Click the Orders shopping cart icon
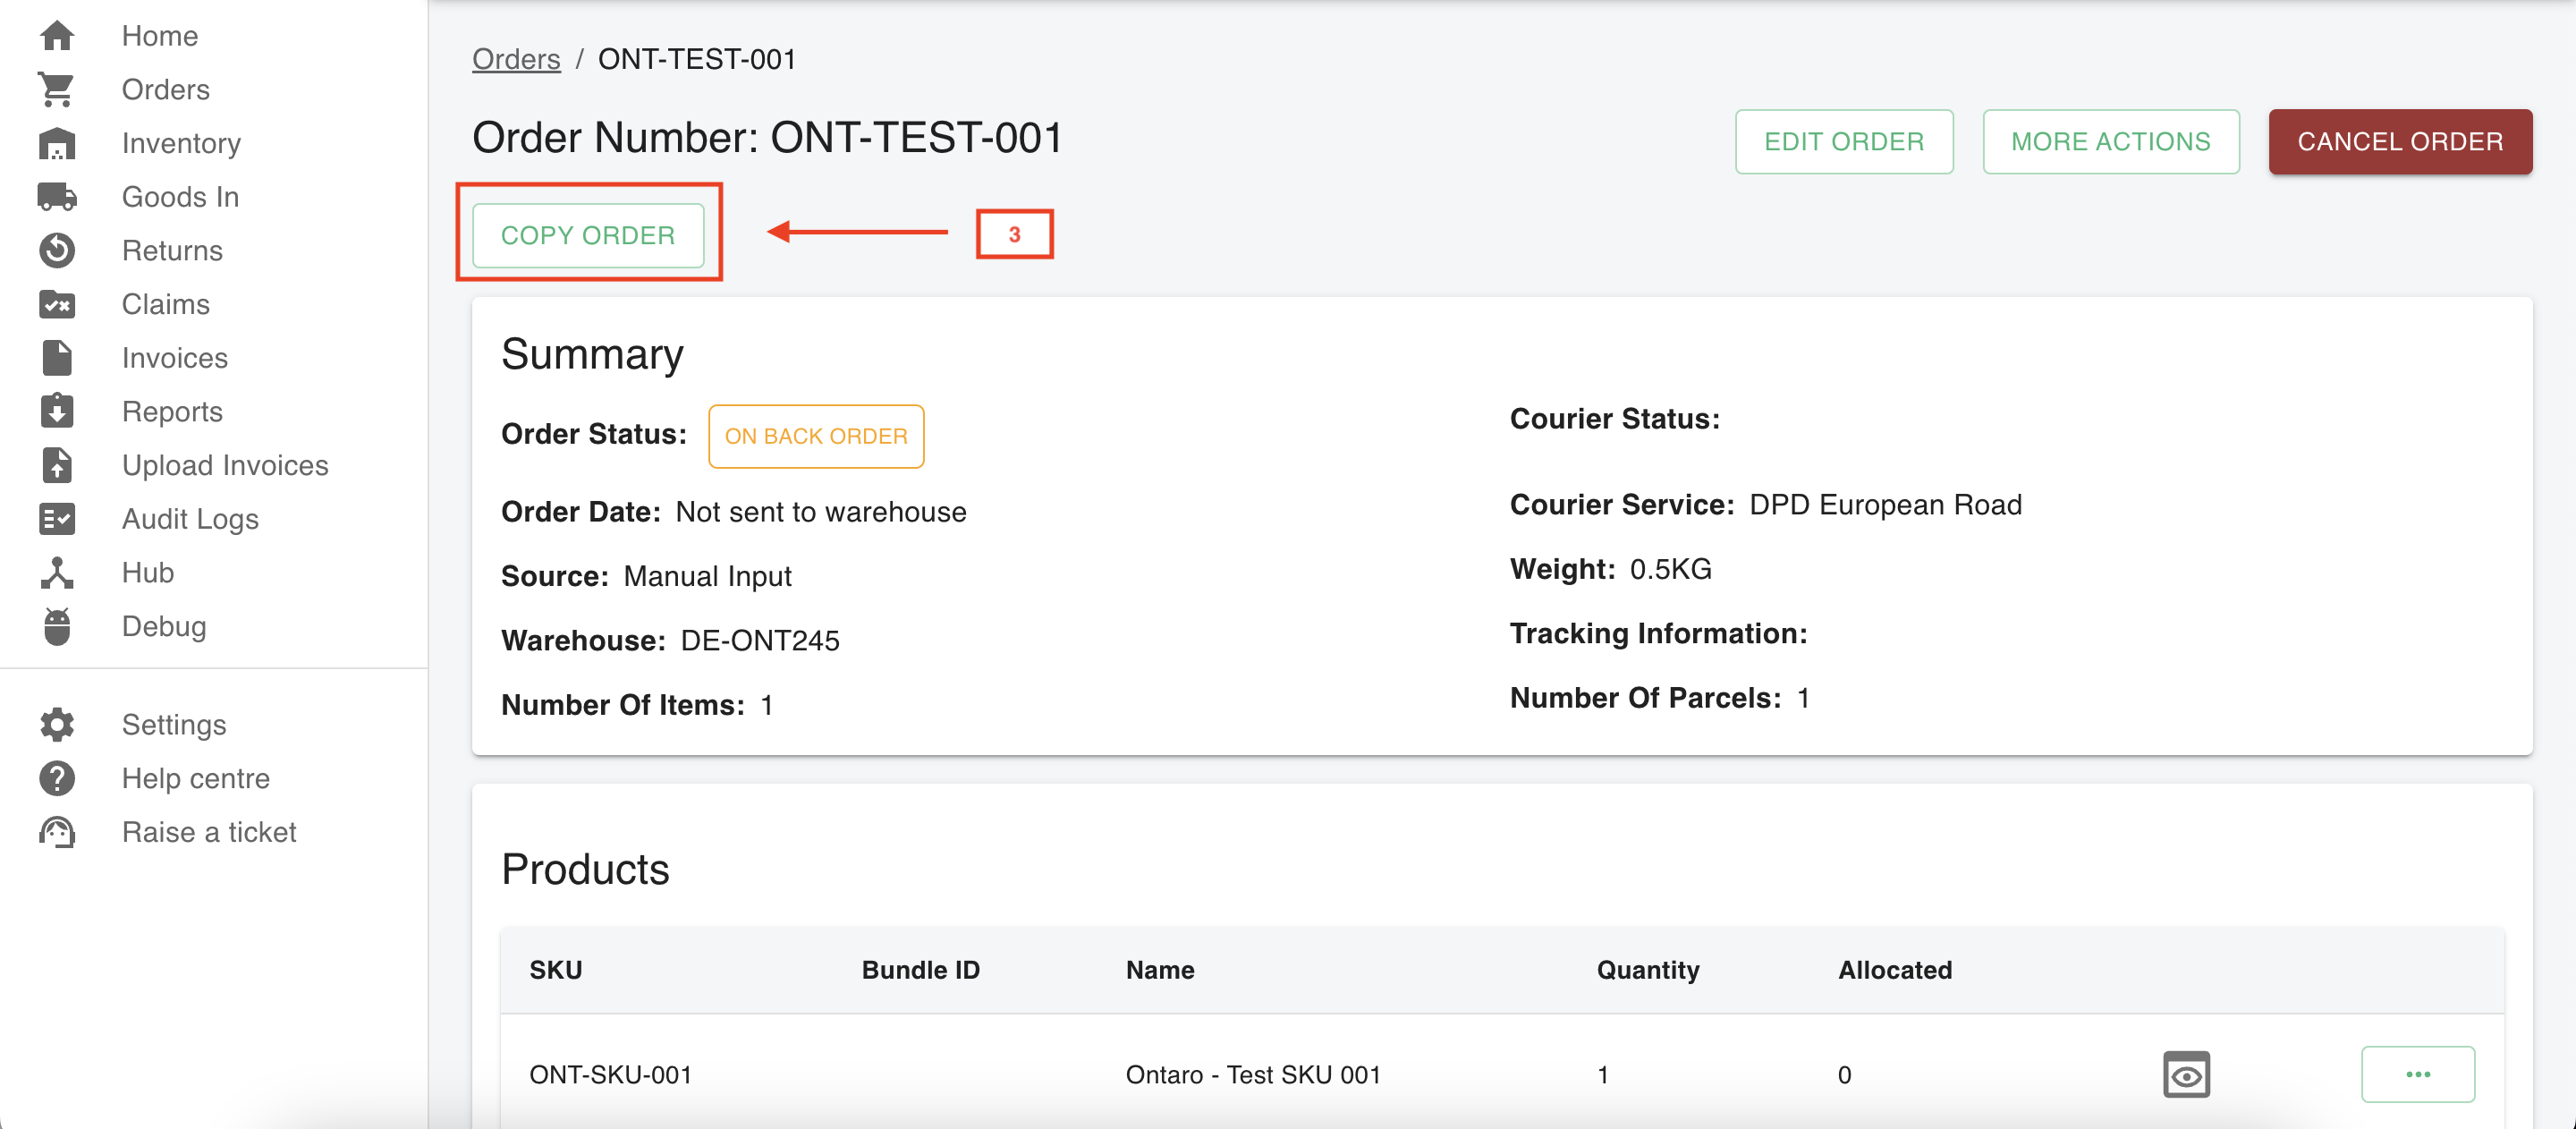Viewport: 2576px width, 1129px height. pos(57,90)
